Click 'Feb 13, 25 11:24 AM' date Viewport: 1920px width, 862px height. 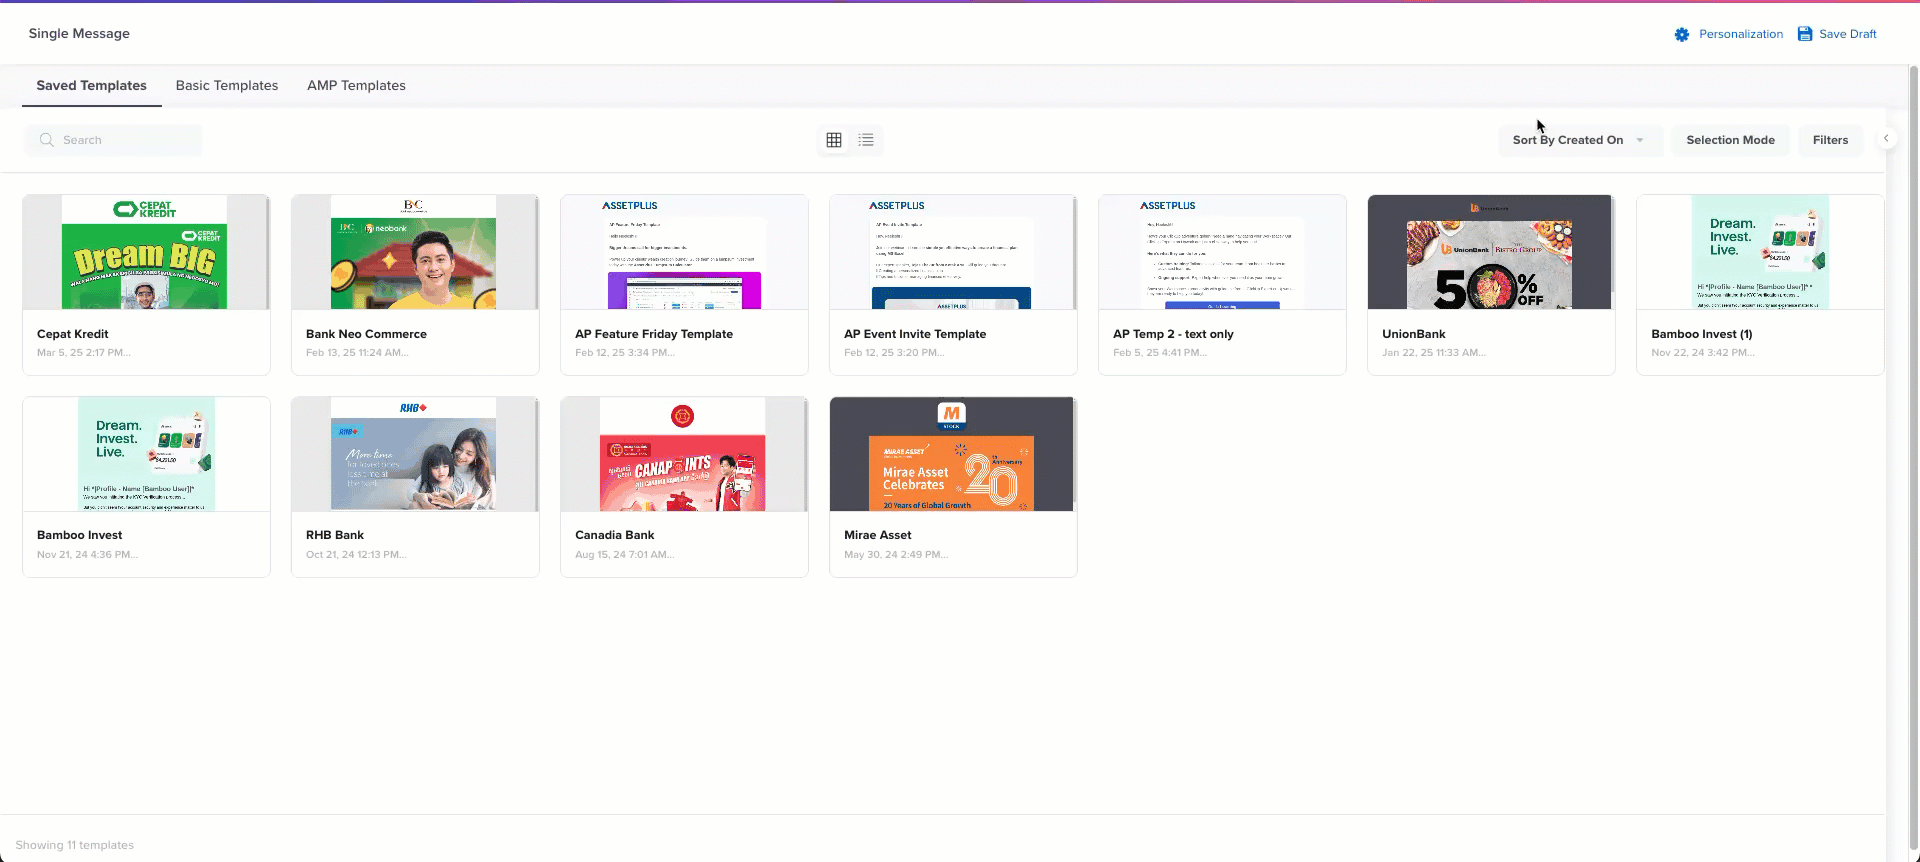click(x=357, y=353)
